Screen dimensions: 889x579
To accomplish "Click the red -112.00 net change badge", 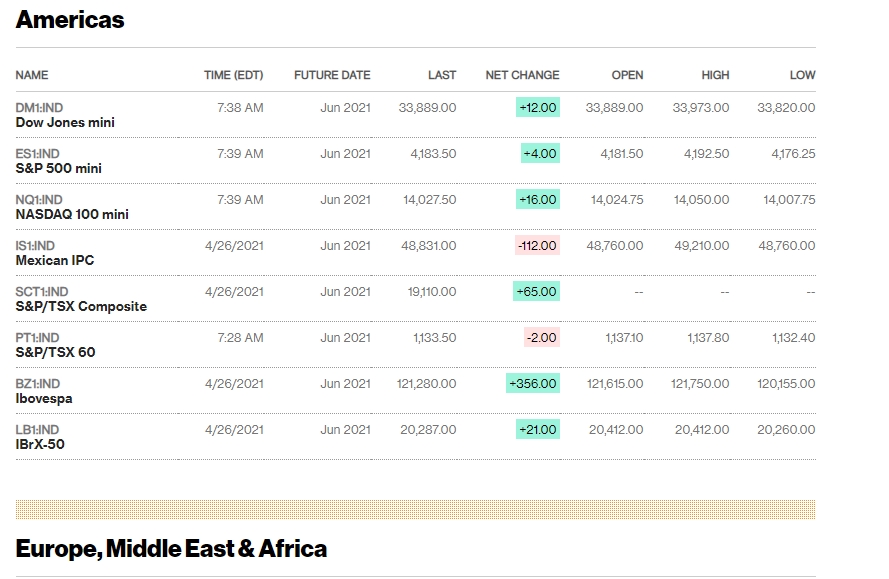I will [537, 245].
